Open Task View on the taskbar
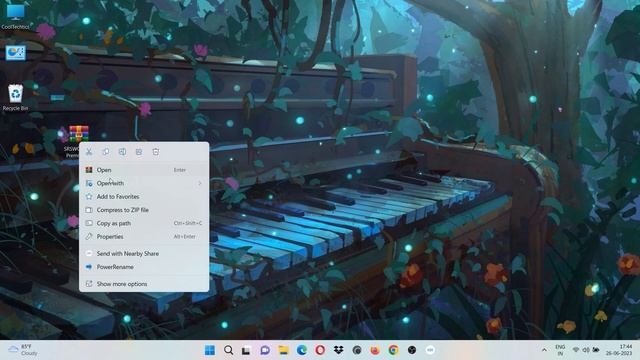The height and width of the screenshot is (360, 640). (246, 350)
